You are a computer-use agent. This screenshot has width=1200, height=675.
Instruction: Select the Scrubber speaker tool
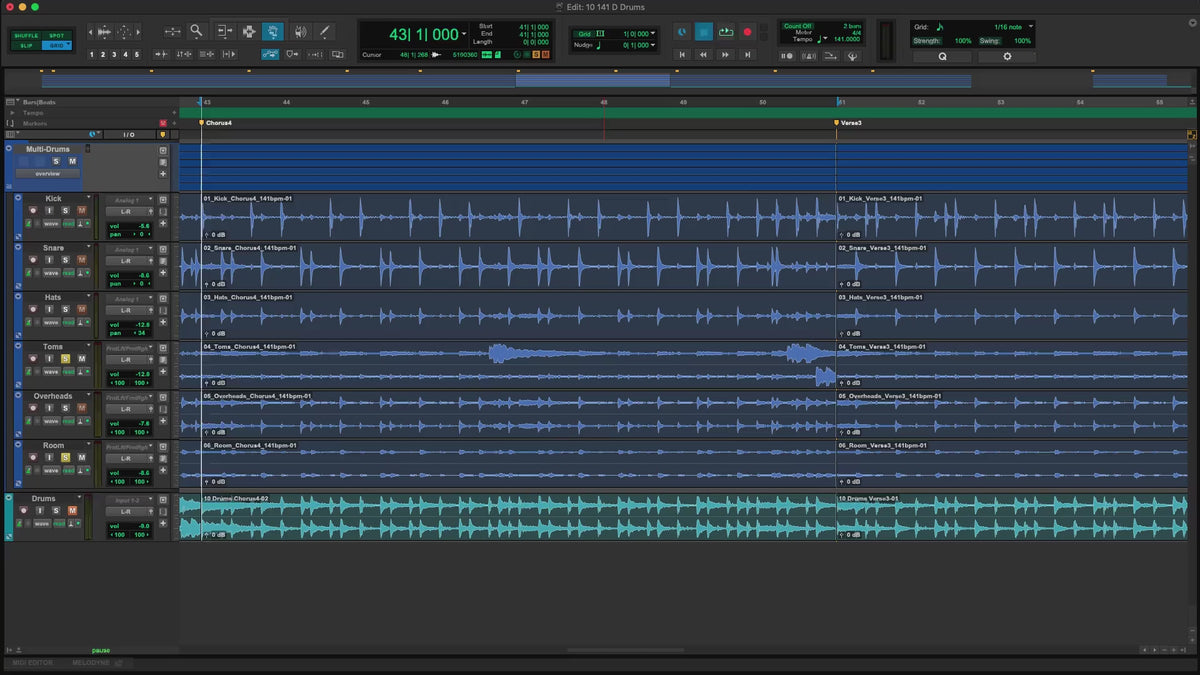pyautogui.click(x=299, y=32)
